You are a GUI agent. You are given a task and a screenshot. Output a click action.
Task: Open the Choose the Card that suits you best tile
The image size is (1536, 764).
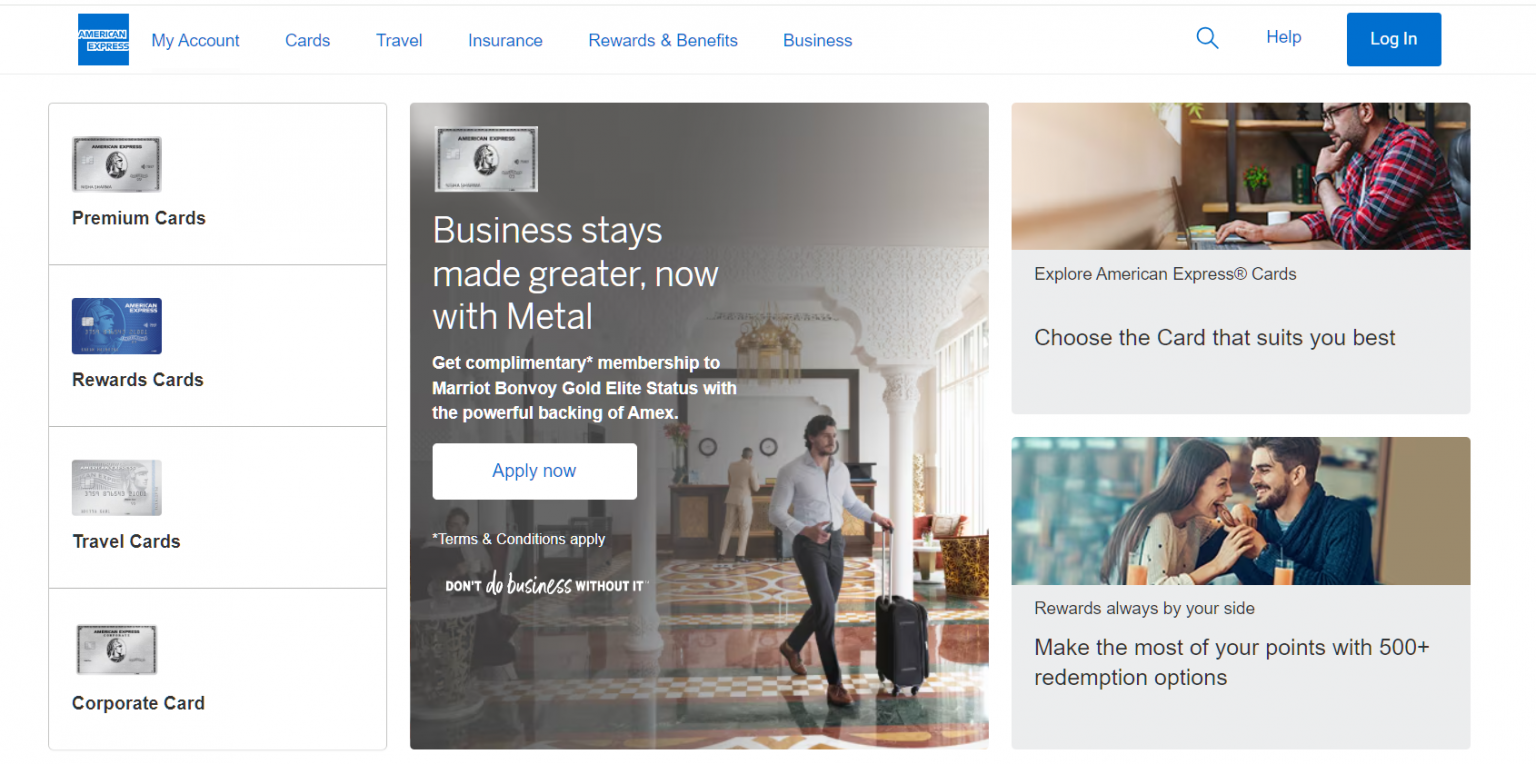[1215, 338]
